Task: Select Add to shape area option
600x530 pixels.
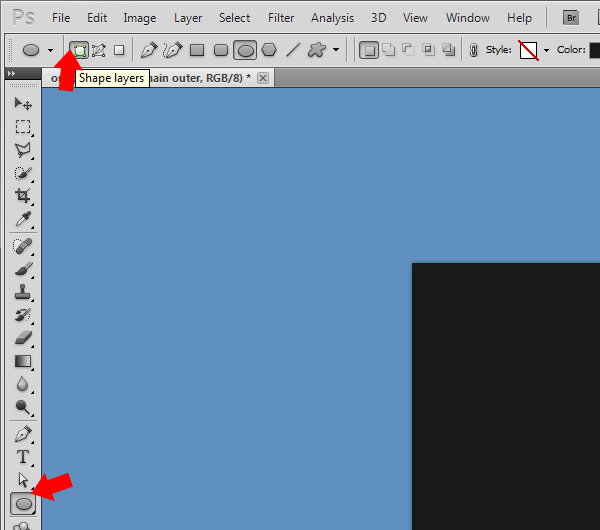Action: (389, 50)
